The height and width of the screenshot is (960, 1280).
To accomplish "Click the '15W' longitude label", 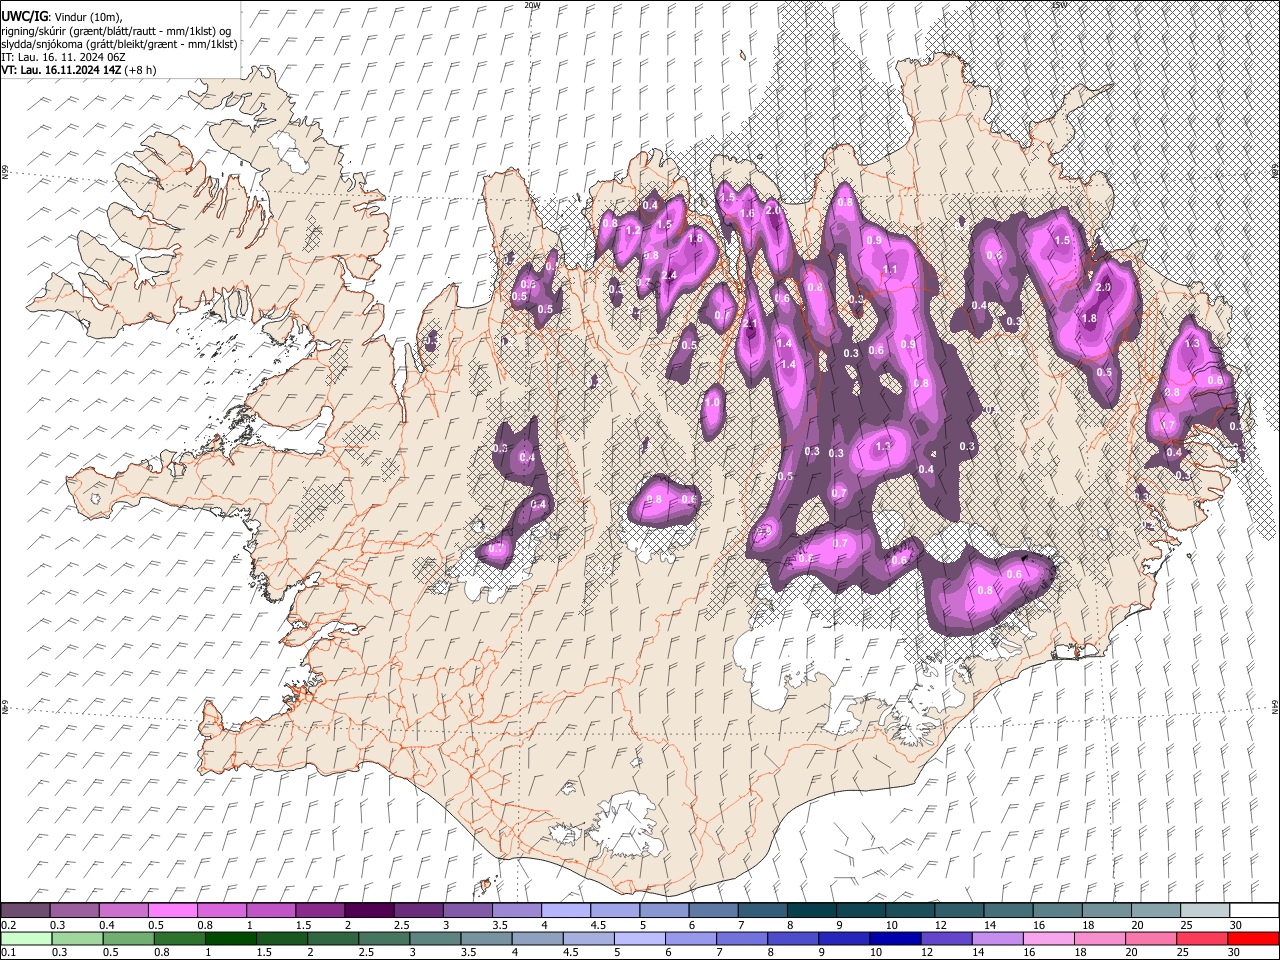I will [1059, 5].
